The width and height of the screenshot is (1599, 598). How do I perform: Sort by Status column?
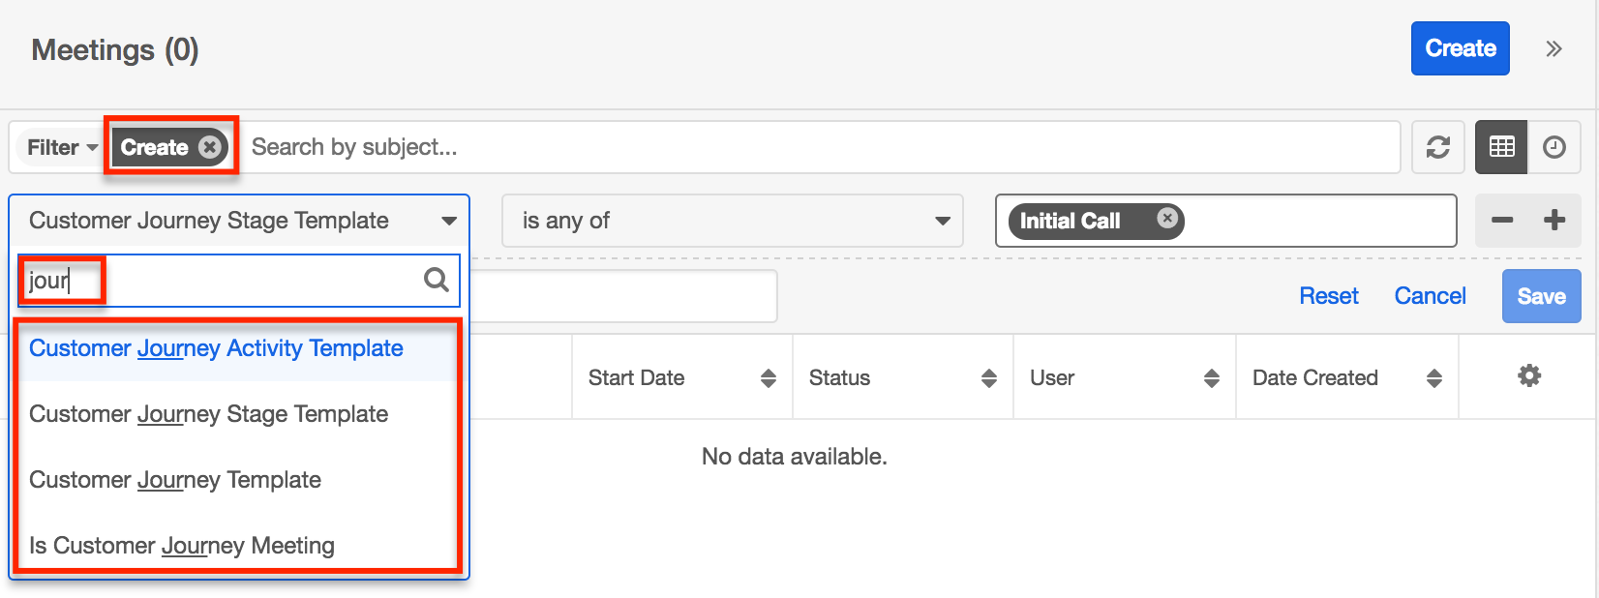point(989,378)
